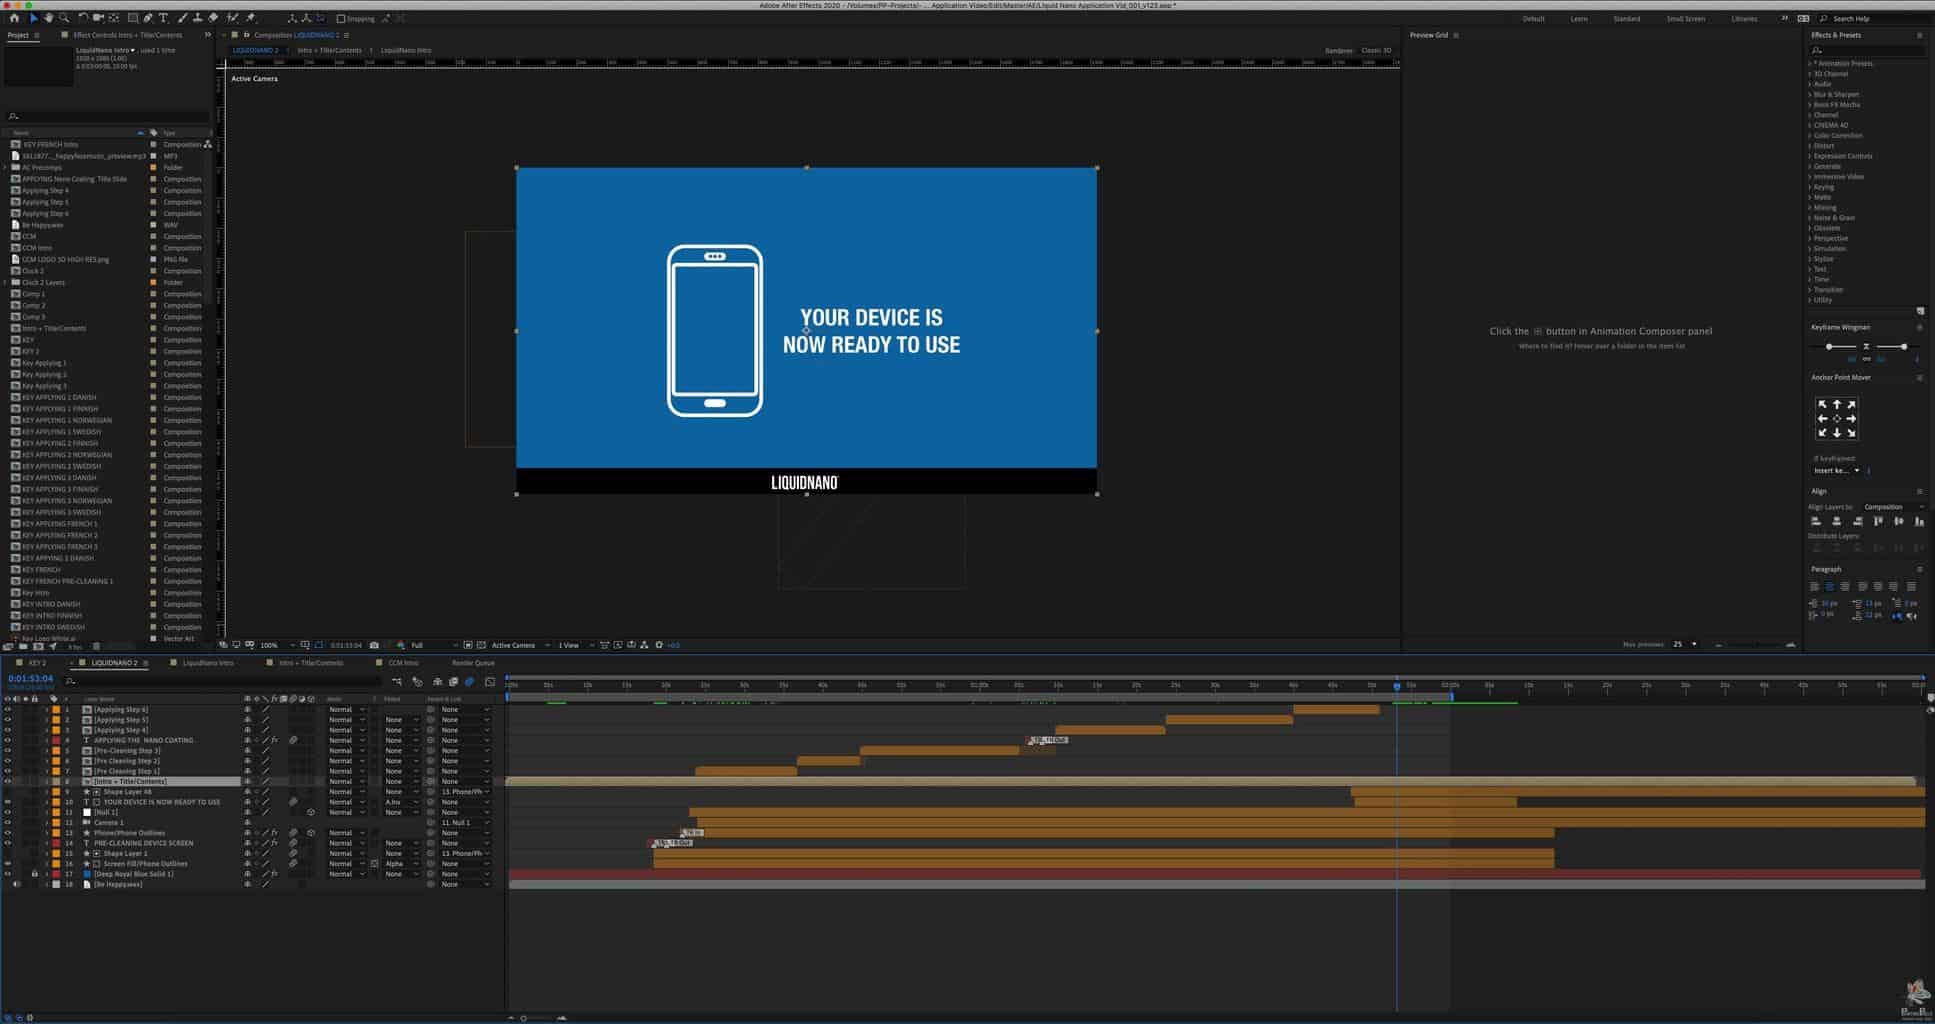Select the Puppet Pin tool

point(250,18)
